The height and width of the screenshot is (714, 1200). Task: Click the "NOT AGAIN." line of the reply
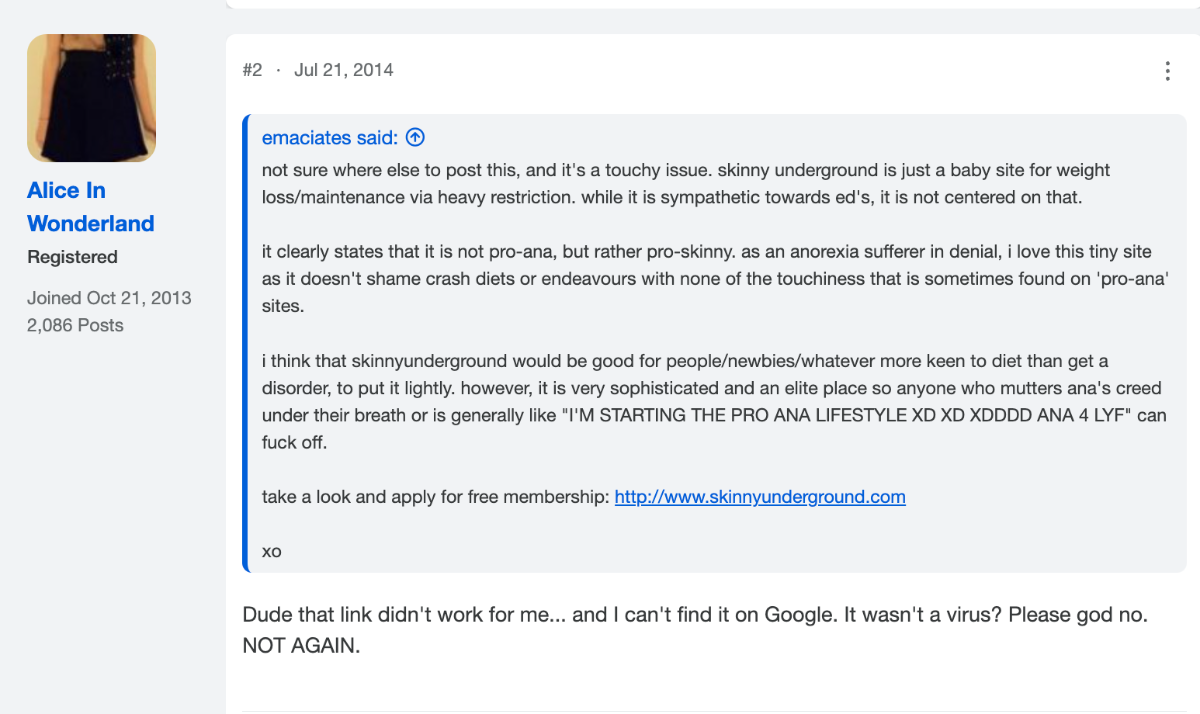(300, 646)
